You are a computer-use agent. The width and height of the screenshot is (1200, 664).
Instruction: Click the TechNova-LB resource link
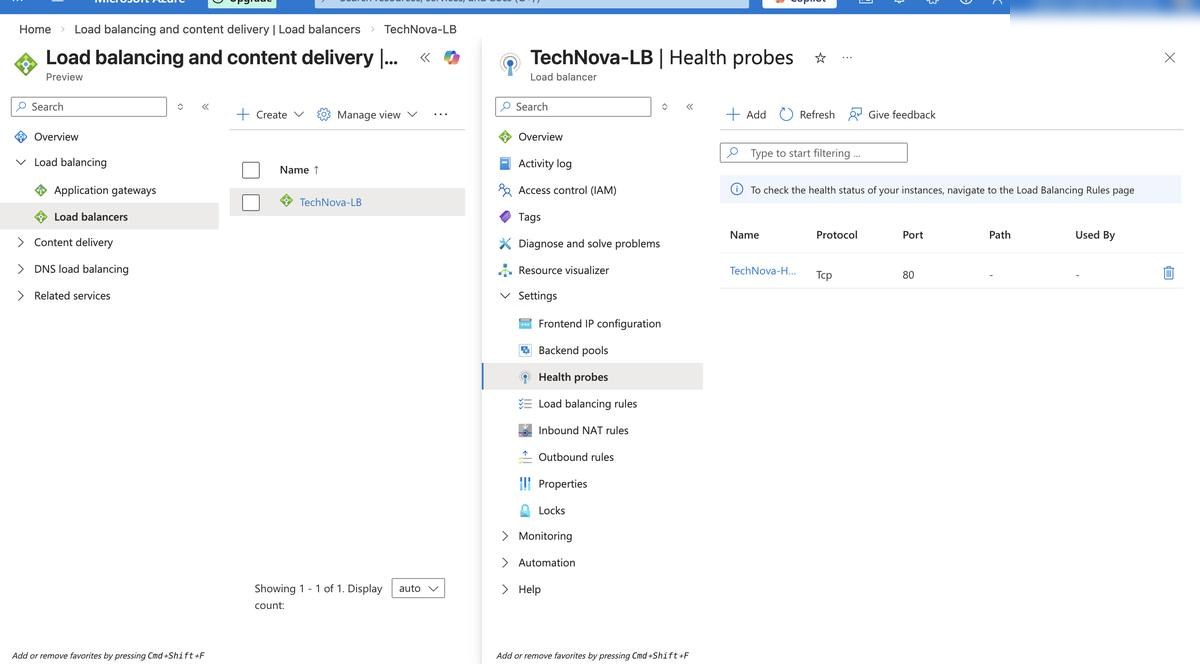point(331,202)
